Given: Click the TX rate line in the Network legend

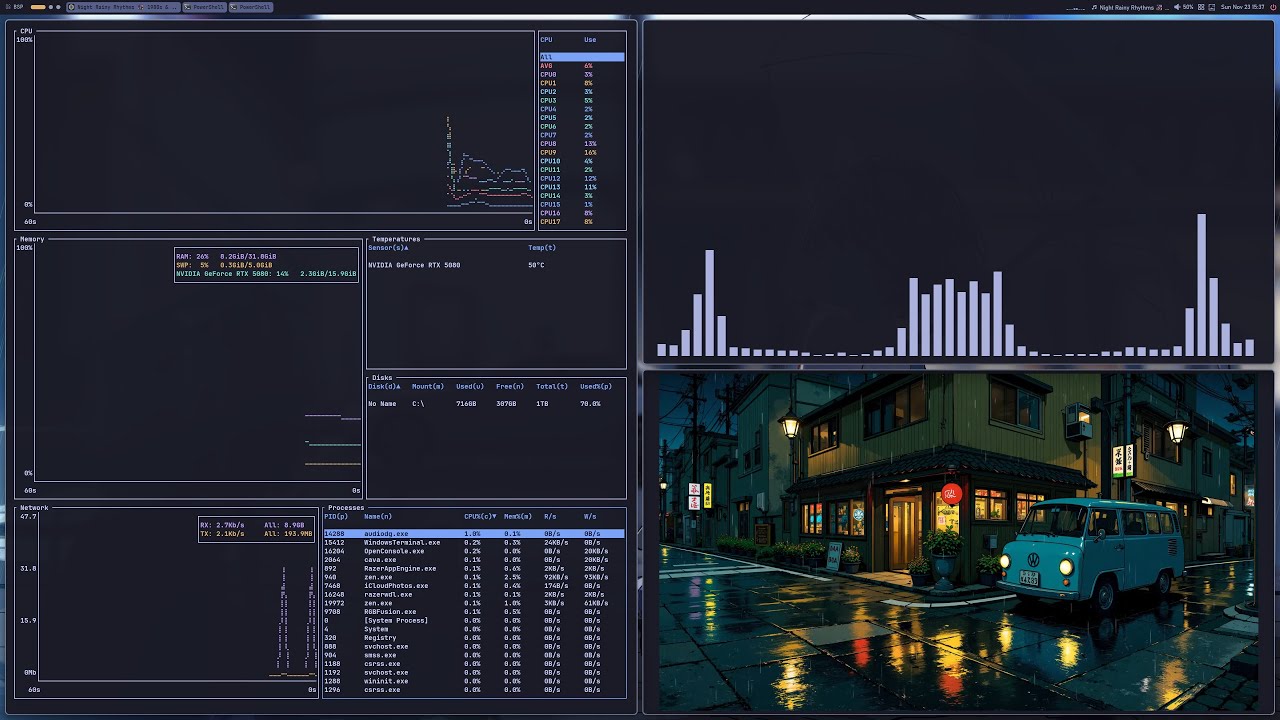Looking at the screenshot, I should coord(257,534).
